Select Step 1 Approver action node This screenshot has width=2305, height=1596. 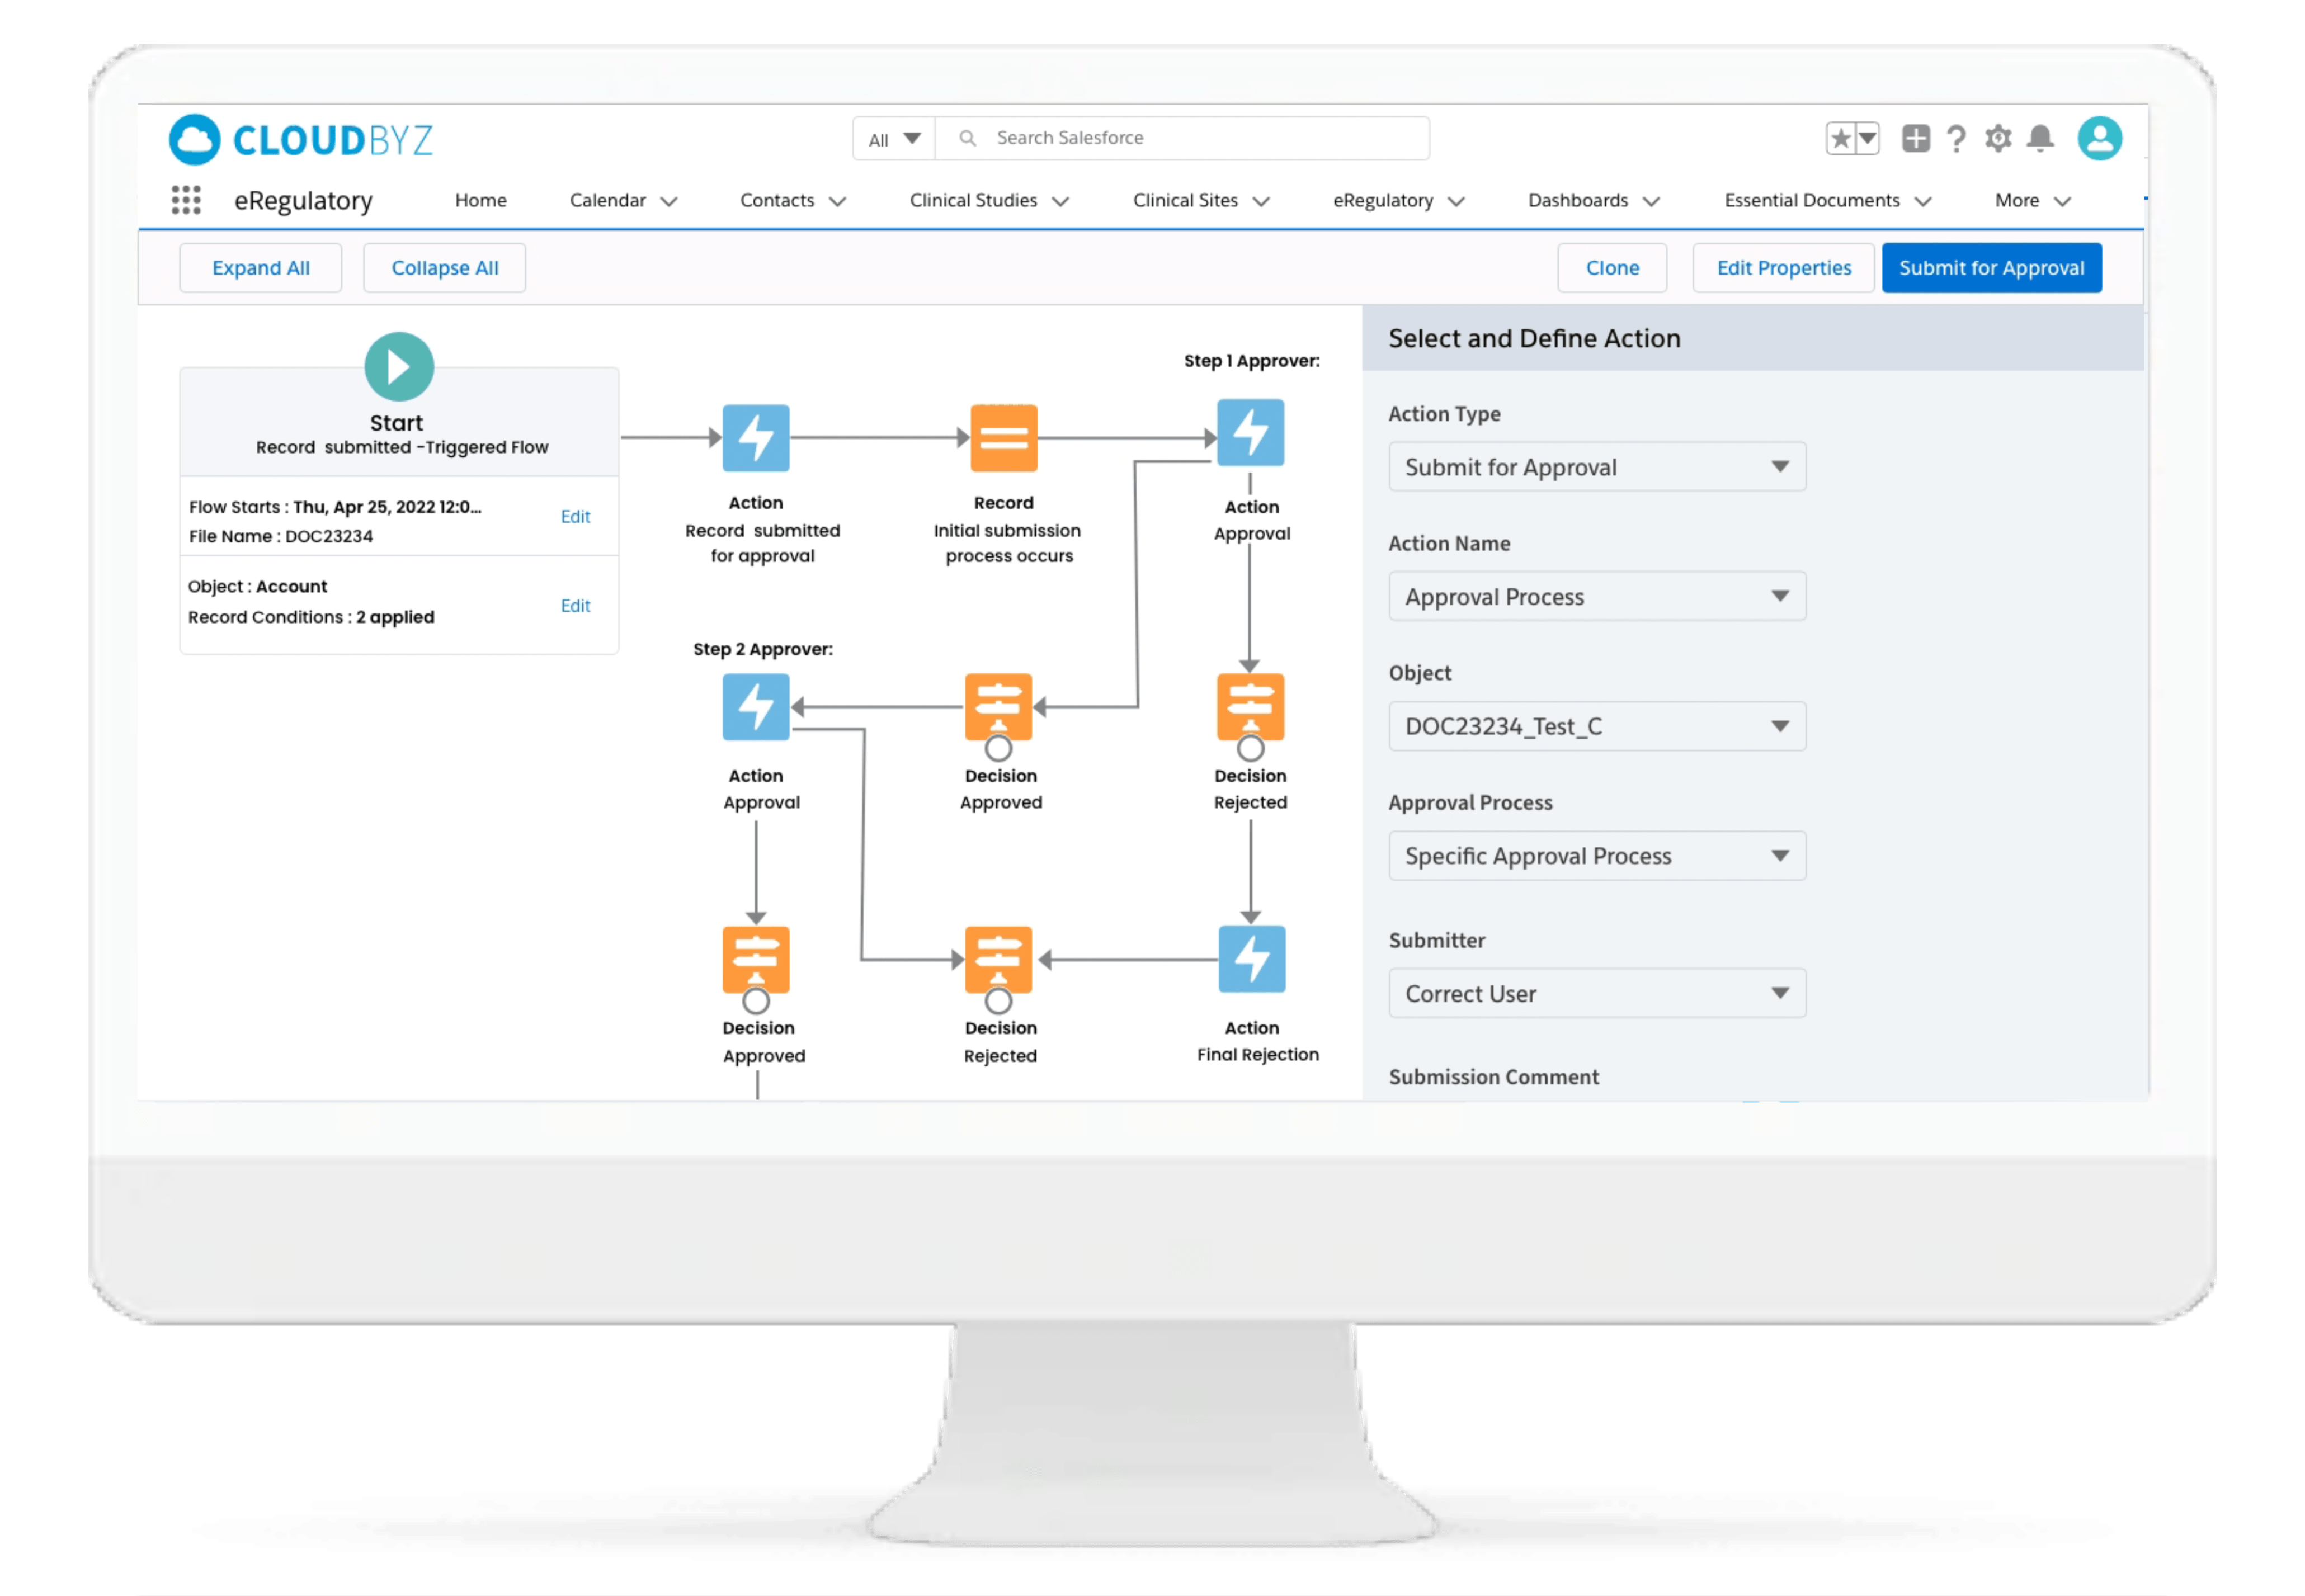click(x=1250, y=433)
